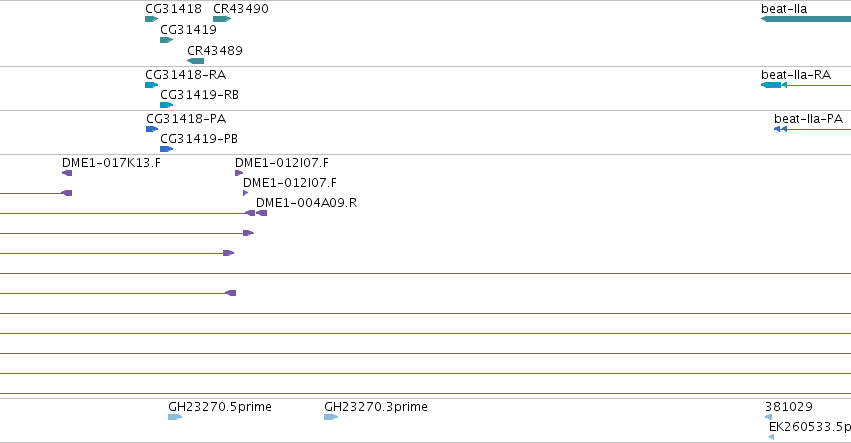Click the CG31419-PB label
The width and height of the screenshot is (851, 443).
(x=199, y=139)
